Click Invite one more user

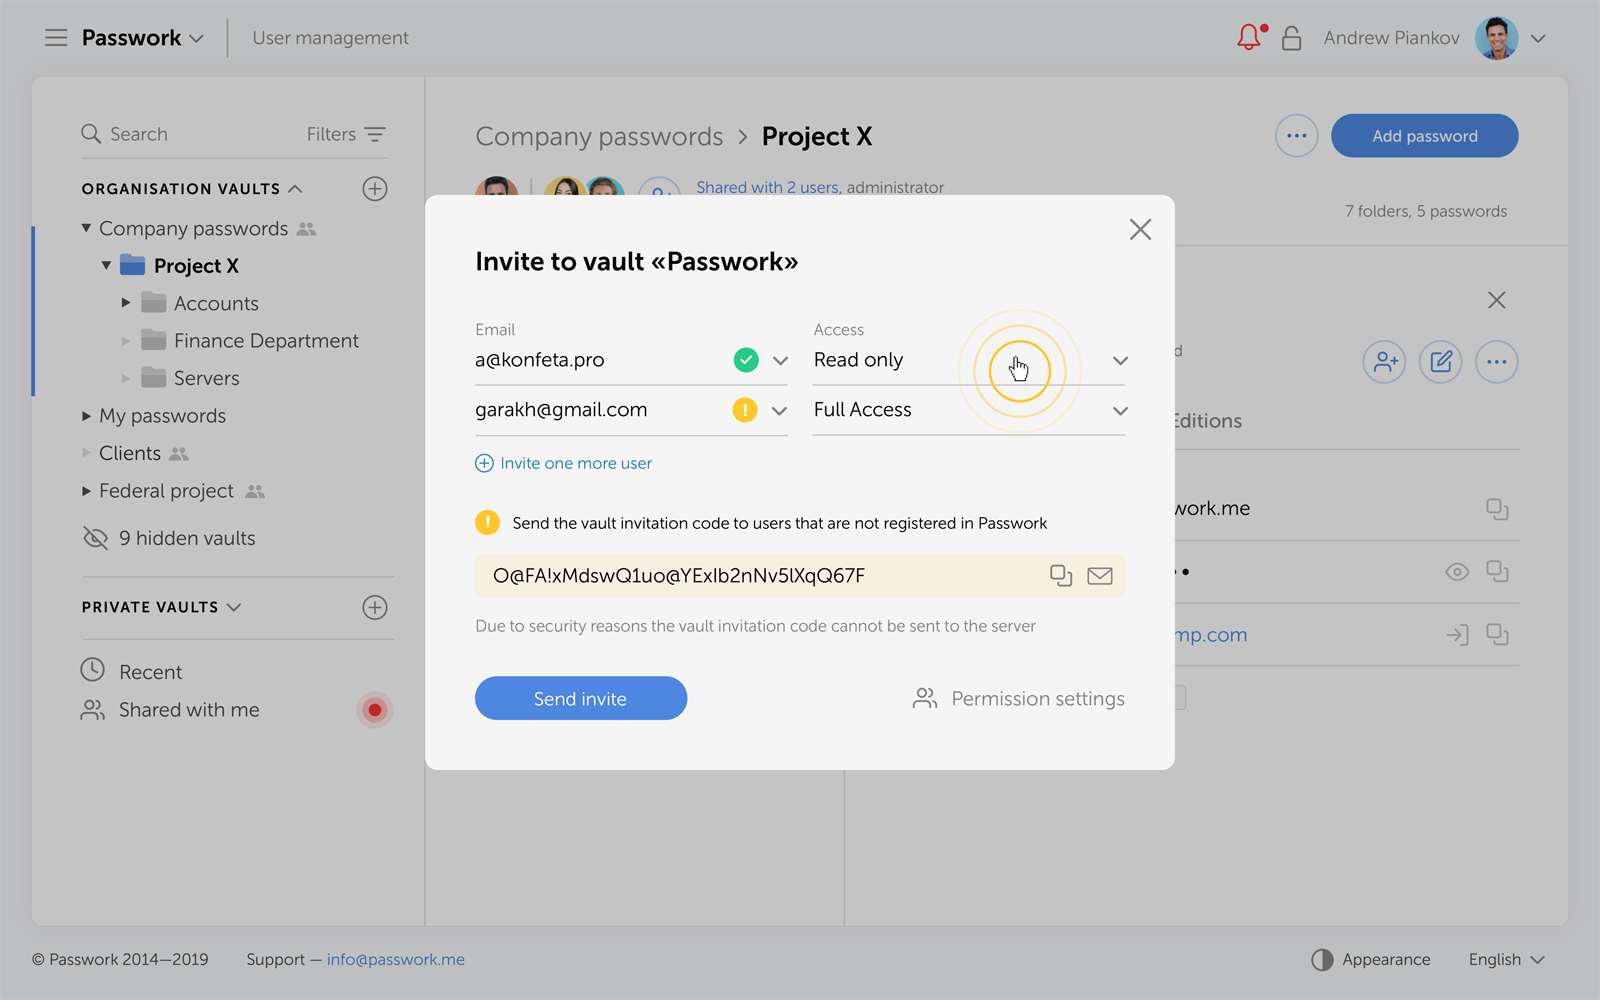pyautogui.click(x=563, y=463)
